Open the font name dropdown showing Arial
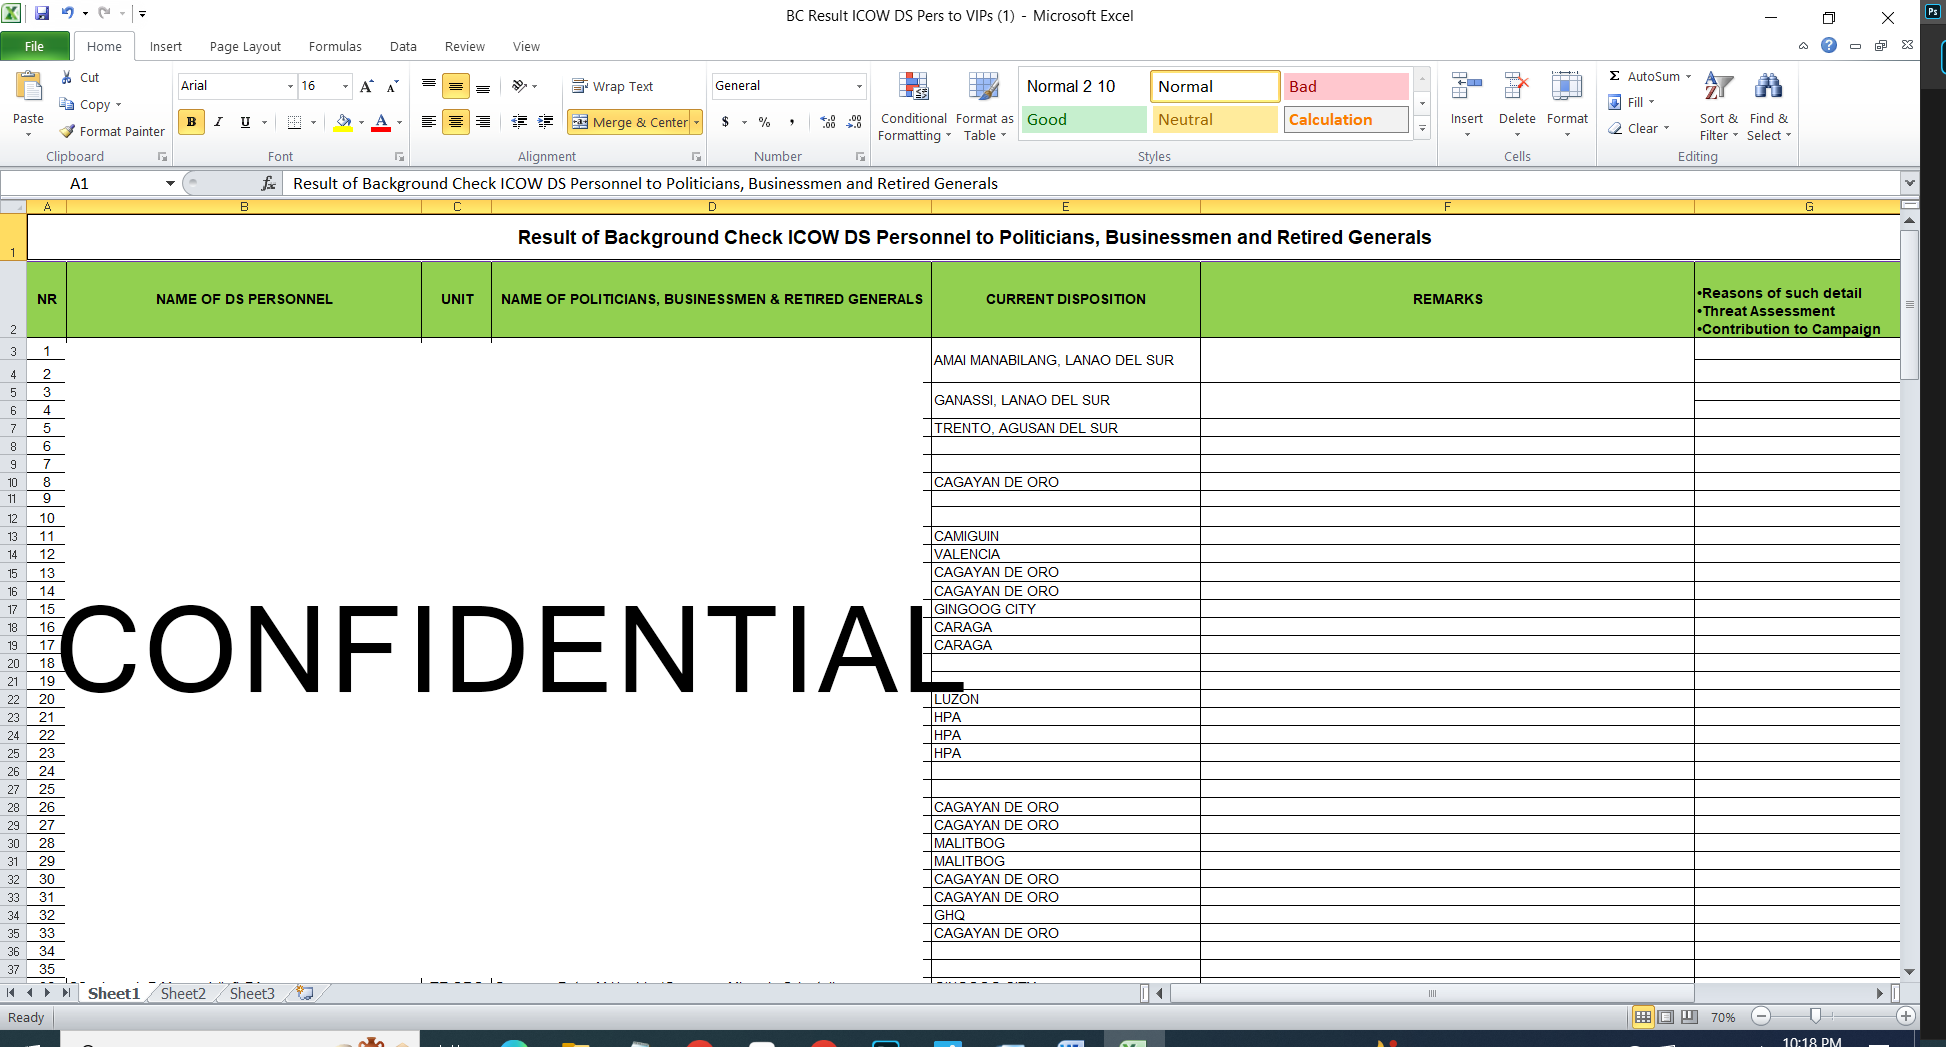1946x1047 pixels. 290,86
